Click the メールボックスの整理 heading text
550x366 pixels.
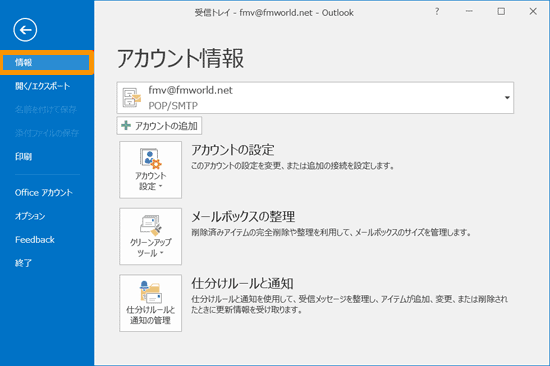coord(243,217)
